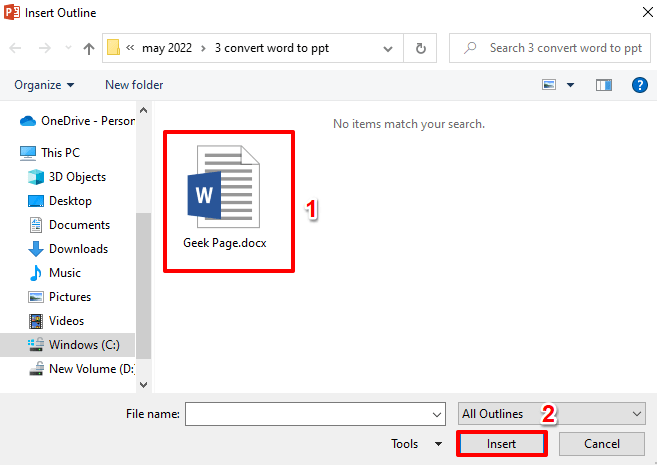Click the 3D Objects cube icon
This screenshot has width=657, height=465.
36,177
